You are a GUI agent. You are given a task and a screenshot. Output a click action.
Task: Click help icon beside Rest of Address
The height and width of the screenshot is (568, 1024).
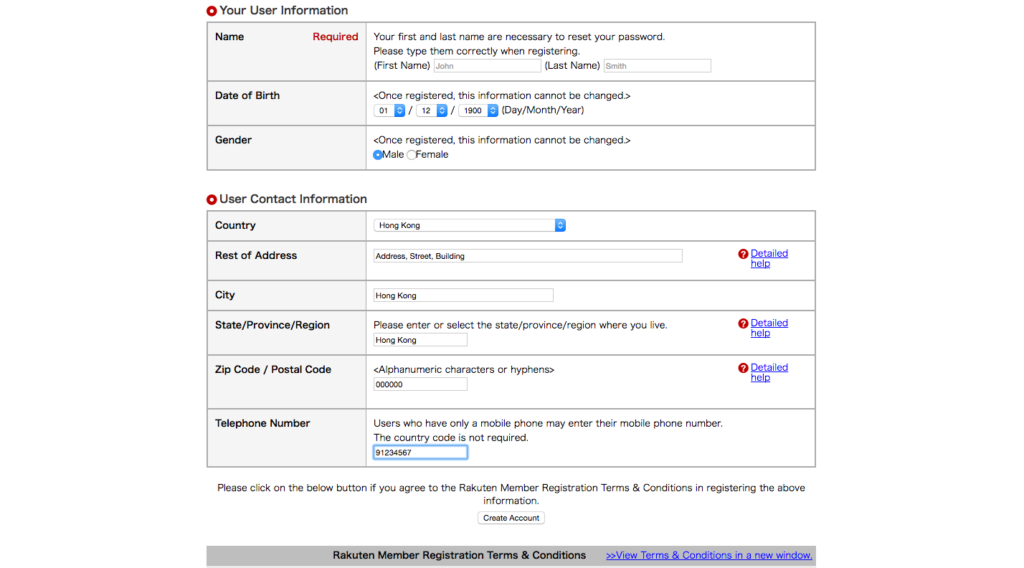pyautogui.click(x=743, y=254)
